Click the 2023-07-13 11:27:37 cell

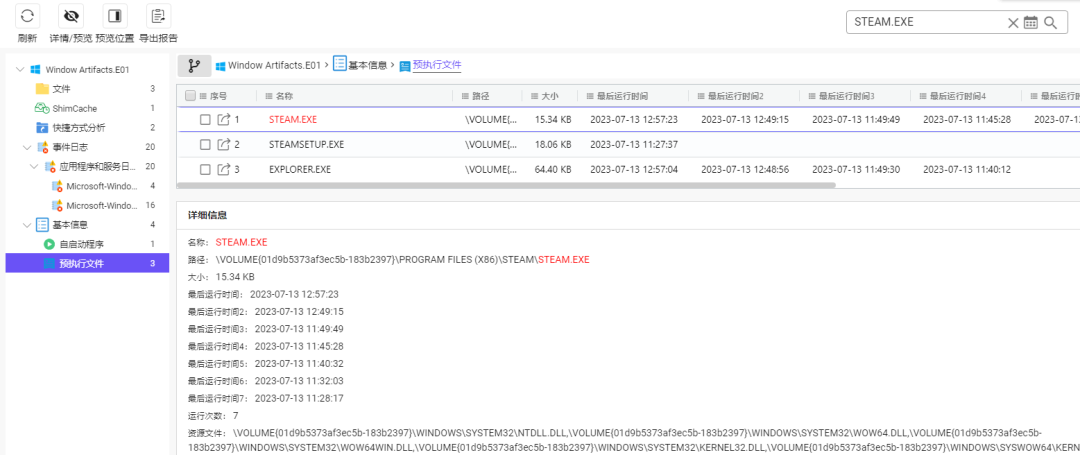tap(634, 145)
